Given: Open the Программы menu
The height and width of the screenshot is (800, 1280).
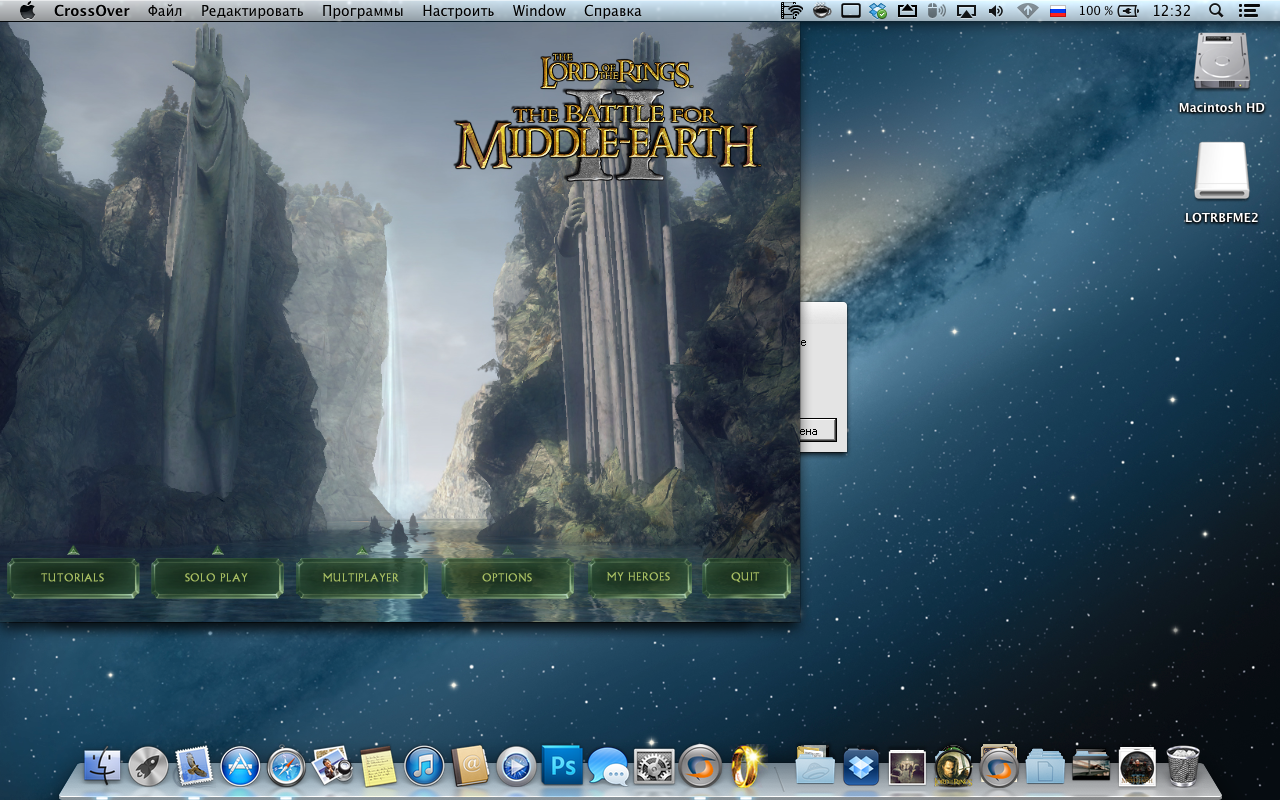Looking at the screenshot, I should (x=363, y=11).
